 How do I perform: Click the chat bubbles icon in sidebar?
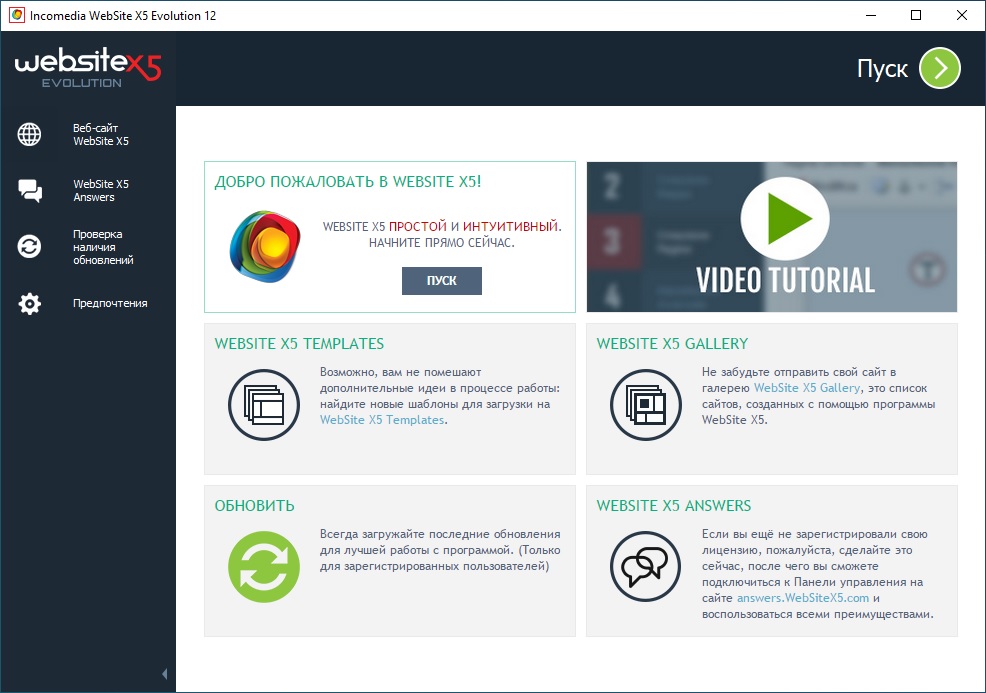click(x=30, y=191)
